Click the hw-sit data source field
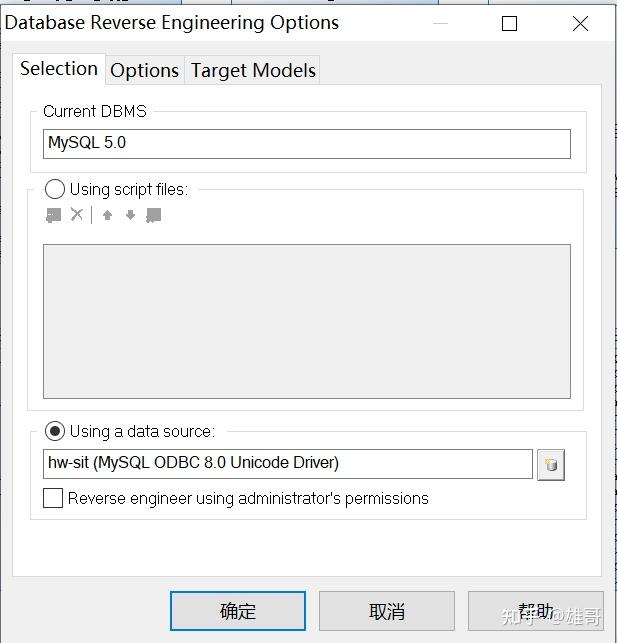 [289, 463]
